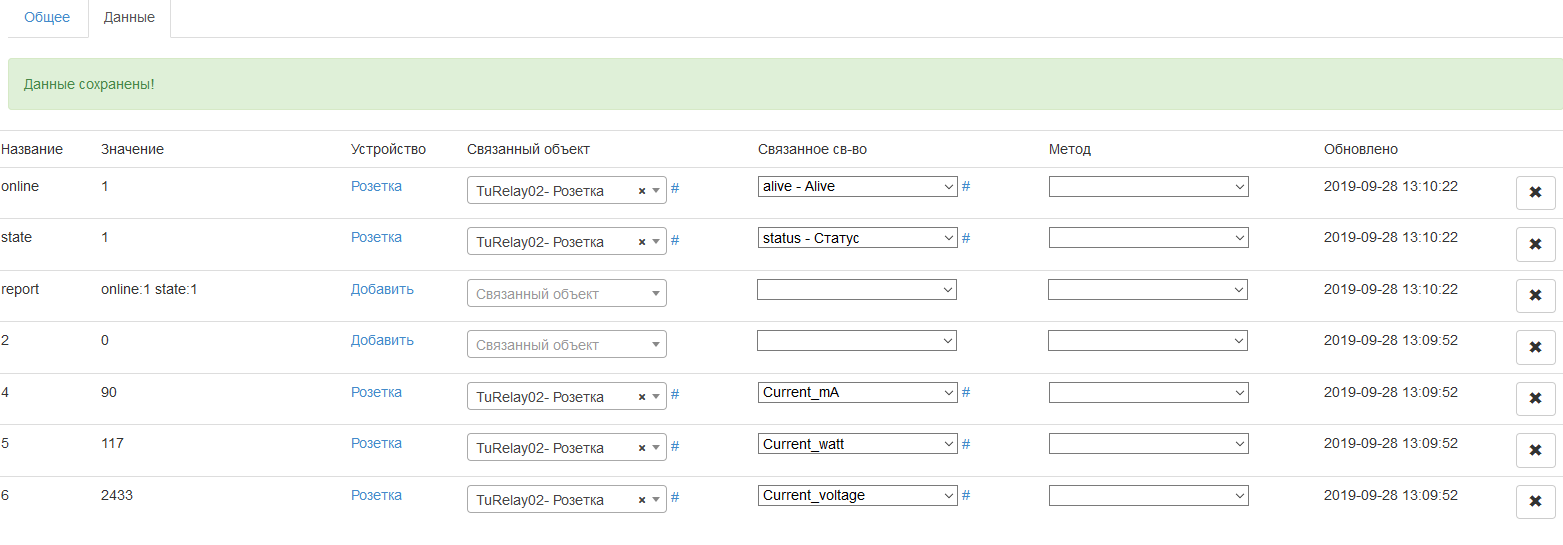Screen dimensions: 1563x545
Task: Clear linked object for Current_mA row
Action: click(x=642, y=397)
